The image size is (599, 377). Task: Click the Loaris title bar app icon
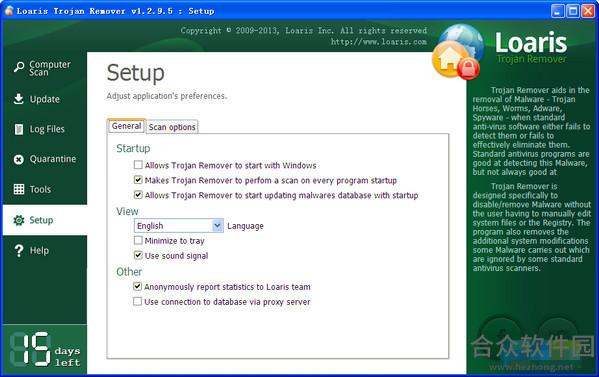(9, 11)
